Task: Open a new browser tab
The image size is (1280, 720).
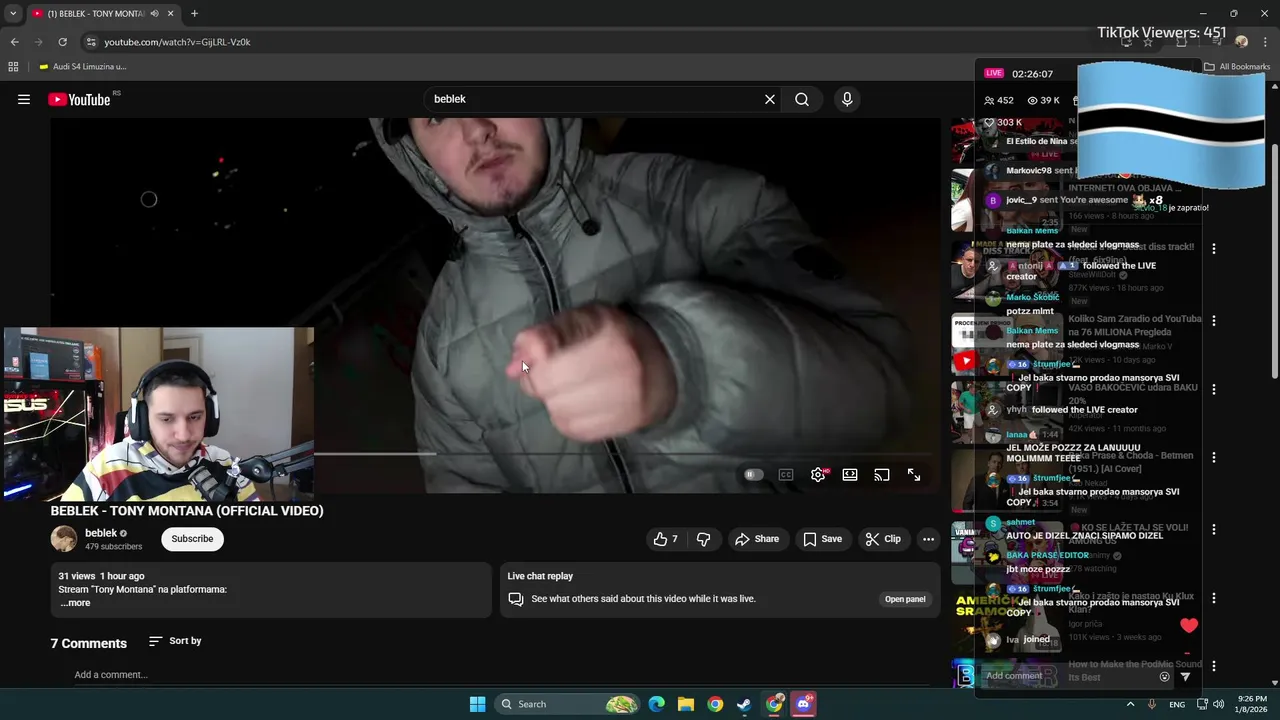Action: [194, 14]
